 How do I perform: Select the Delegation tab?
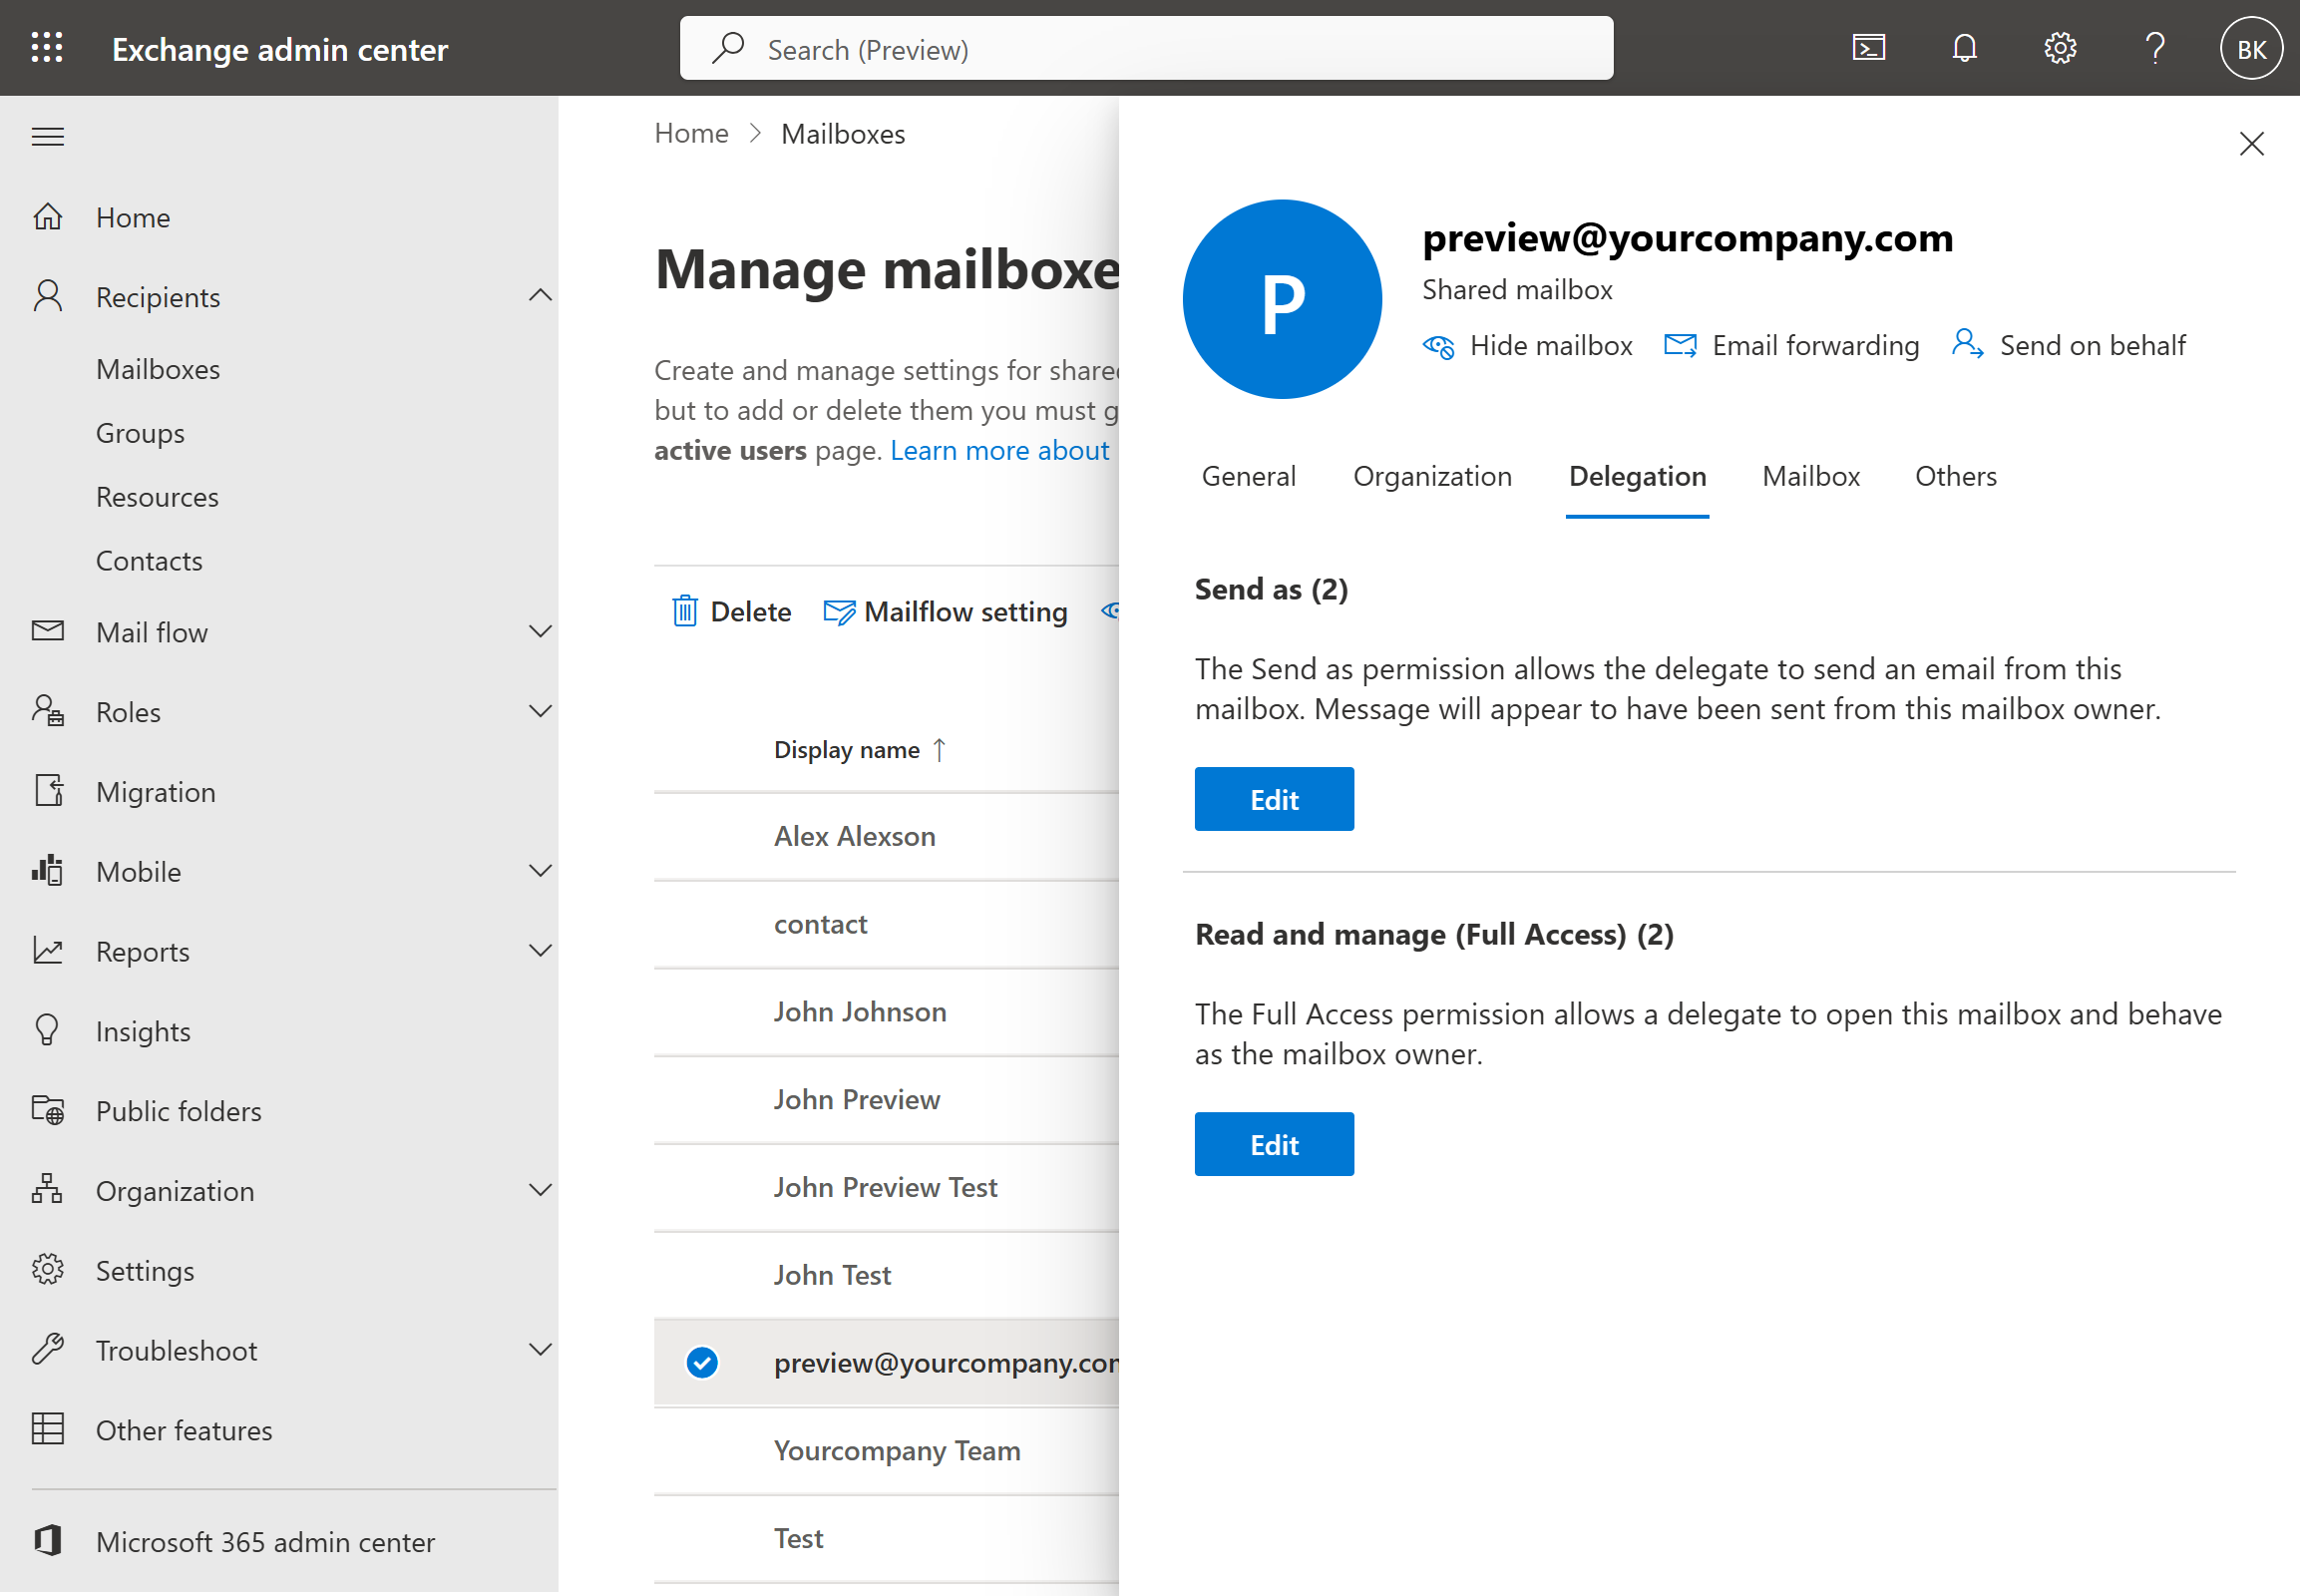coord(1637,477)
